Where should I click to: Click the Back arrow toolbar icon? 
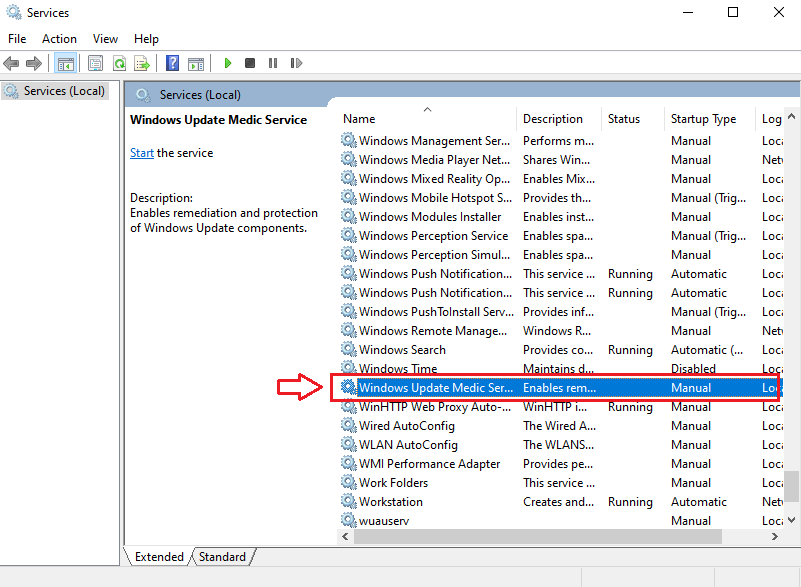11,63
